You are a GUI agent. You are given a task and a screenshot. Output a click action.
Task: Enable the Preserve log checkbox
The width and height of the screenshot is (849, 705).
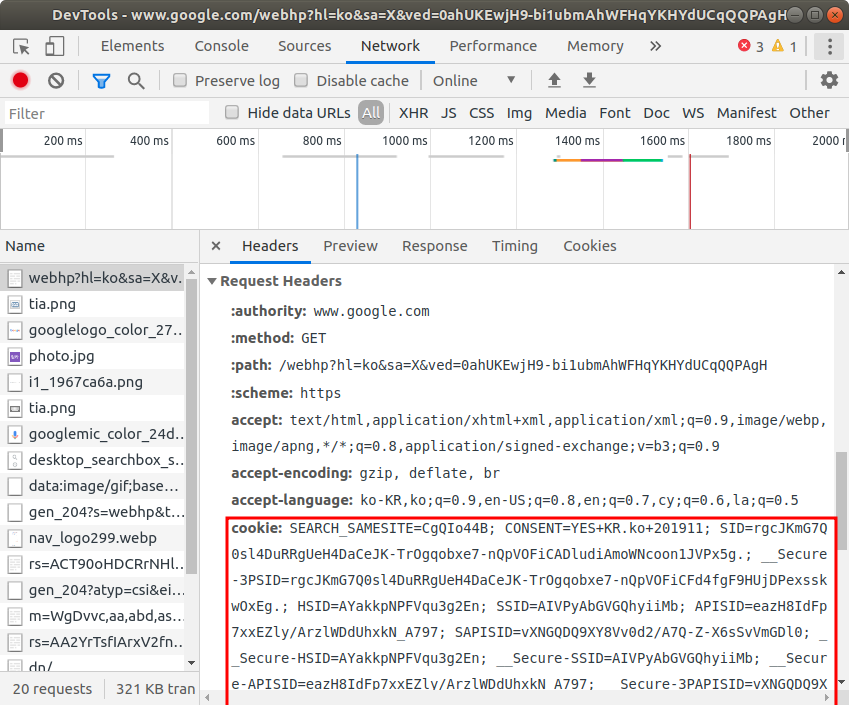tap(180, 81)
